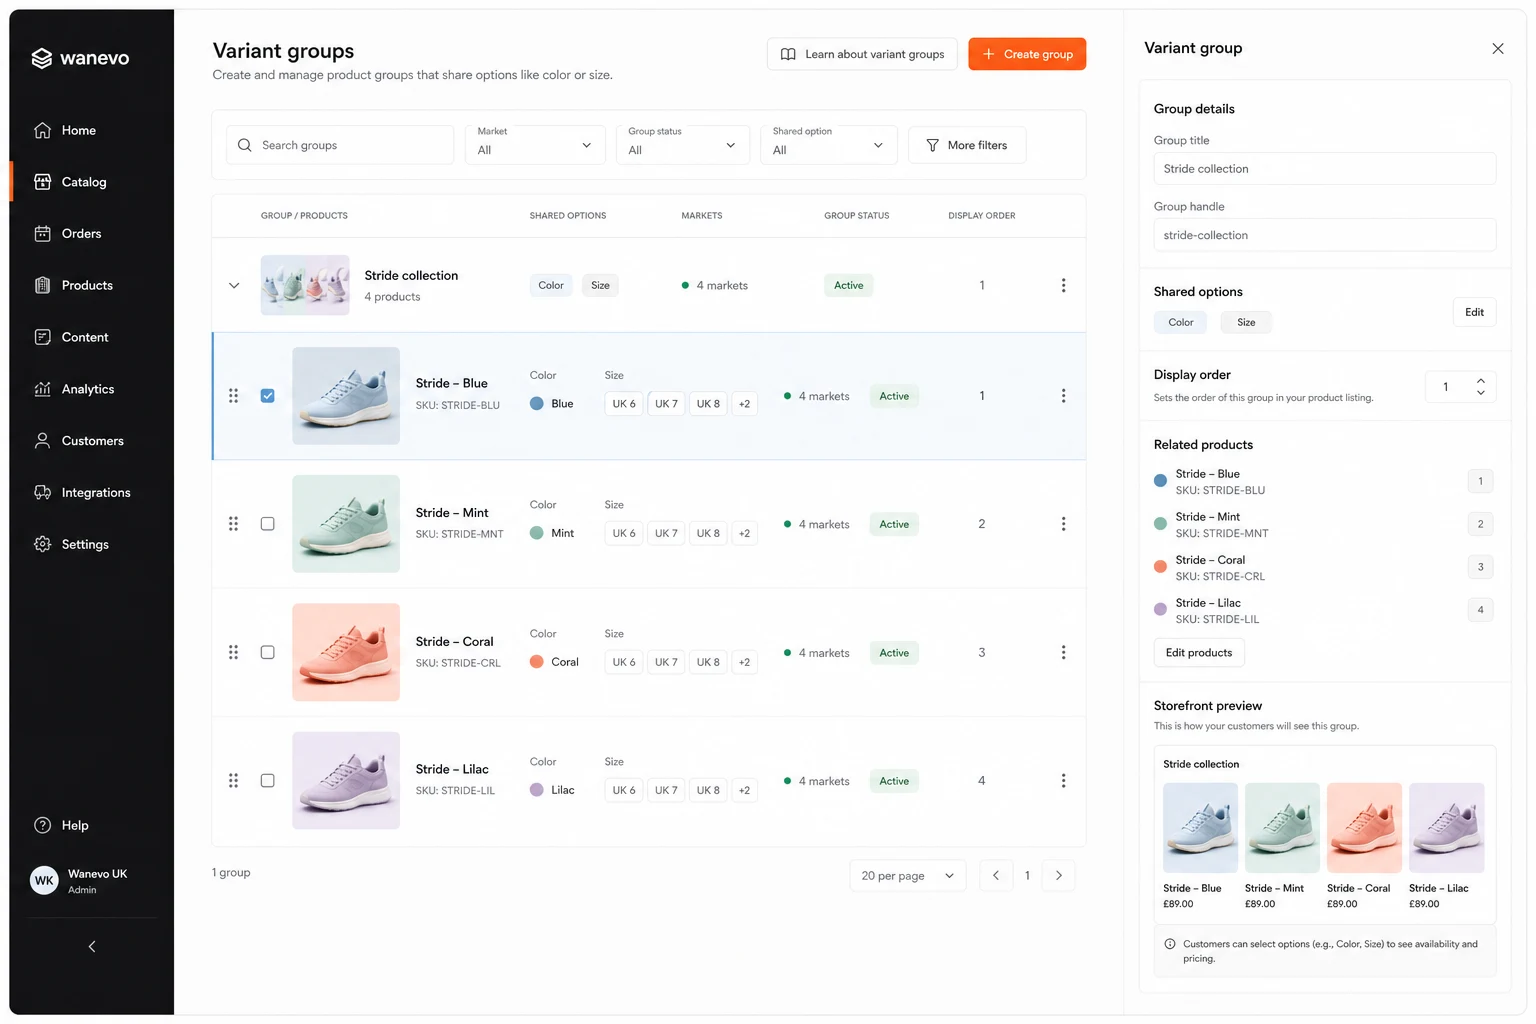Collapse the Stride collection group row
This screenshot has height=1024, width=1536.
234,285
